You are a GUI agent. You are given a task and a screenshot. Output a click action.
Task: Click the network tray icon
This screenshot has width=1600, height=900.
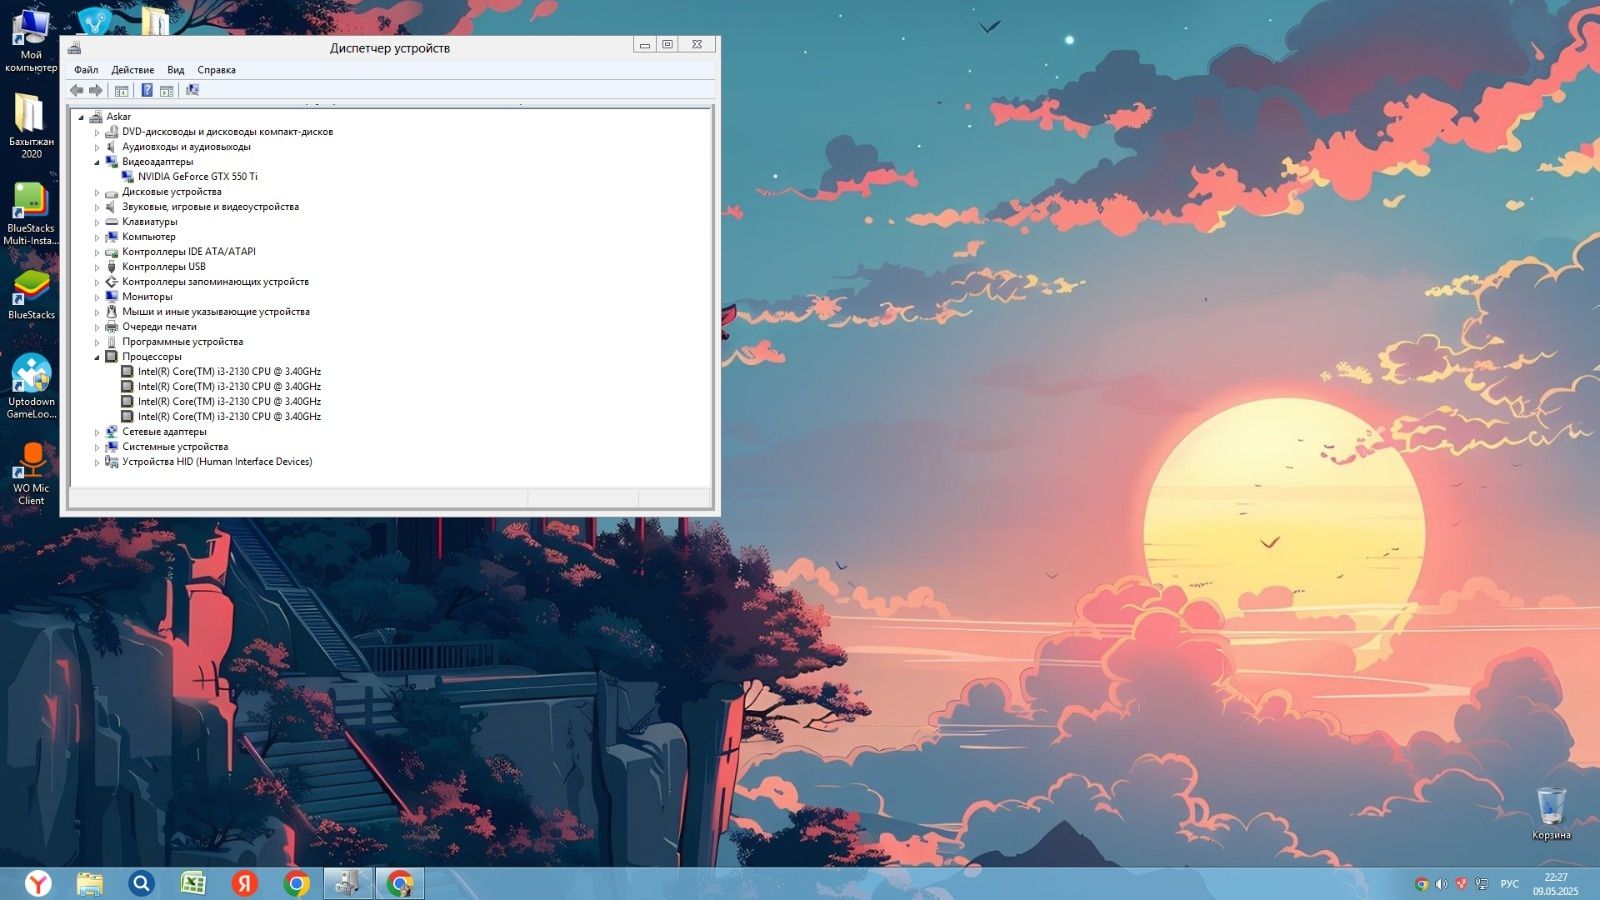pyautogui.click(x=1481, y=884)
